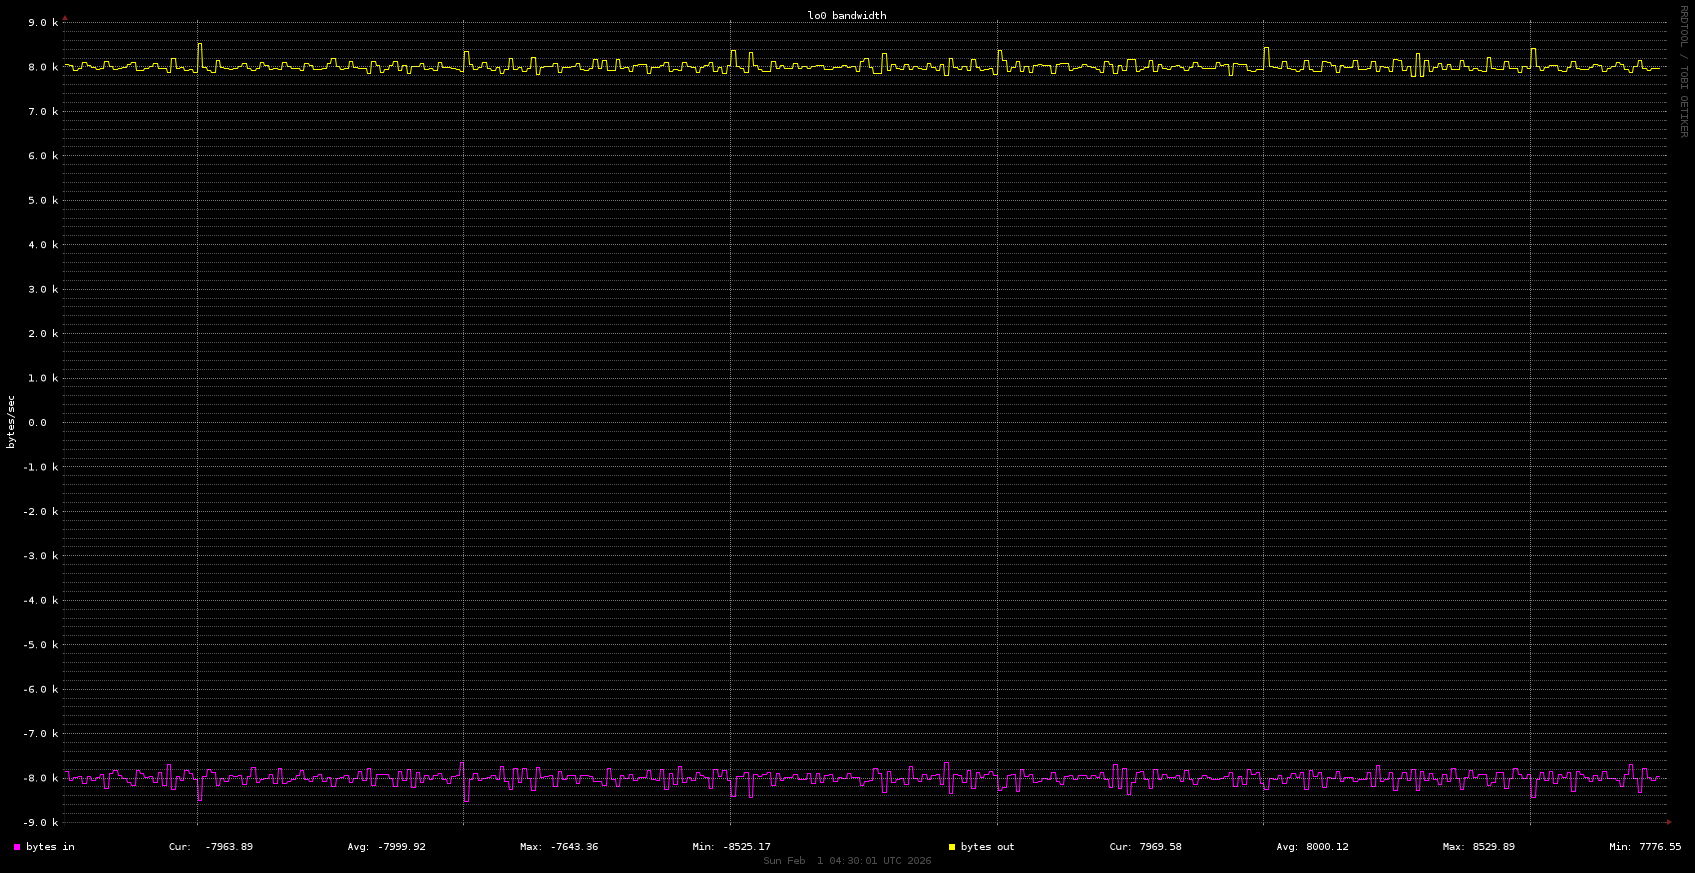Select the bytes in Cur value -7963.89
This screenshot has height=873, width=1695.
point(229,847)
